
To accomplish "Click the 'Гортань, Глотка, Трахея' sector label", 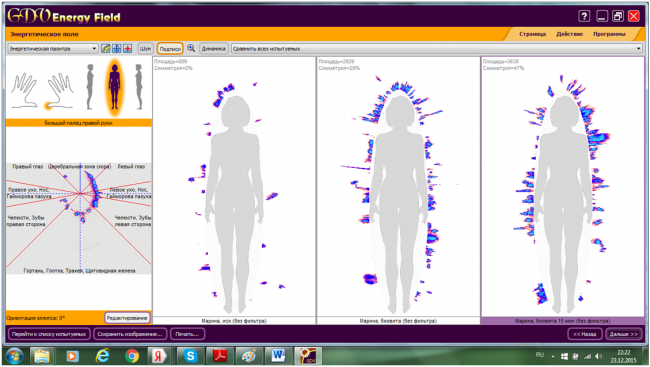I will tap(79, 270).
